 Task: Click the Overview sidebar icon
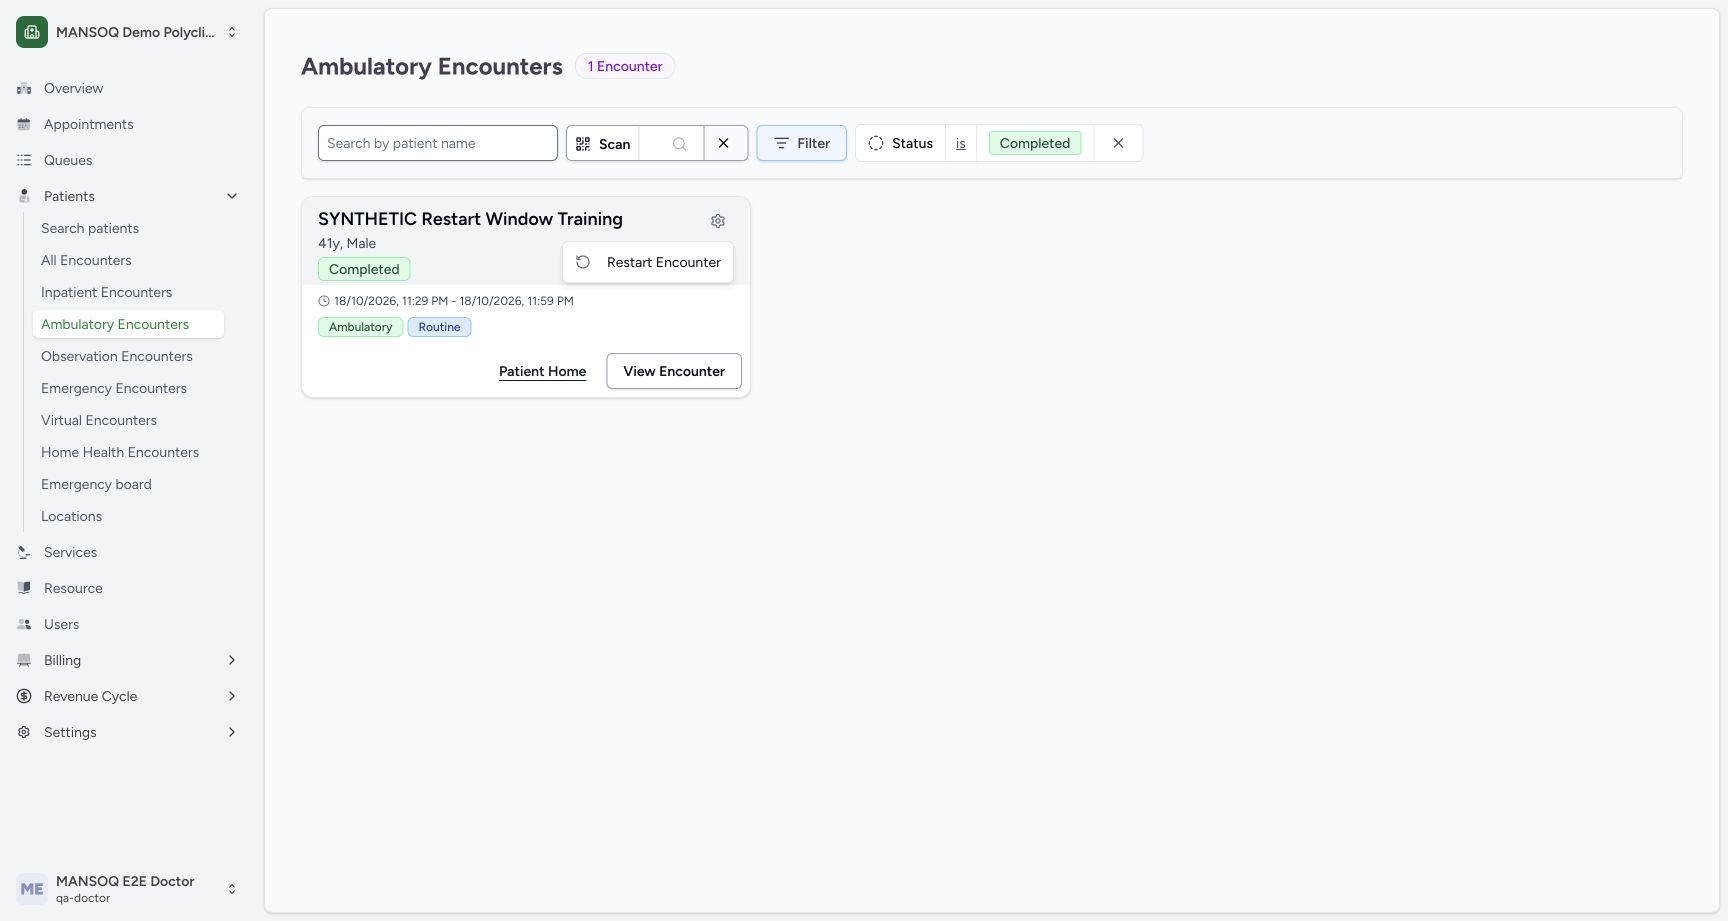pyautogui.click(x=24, y=89)
